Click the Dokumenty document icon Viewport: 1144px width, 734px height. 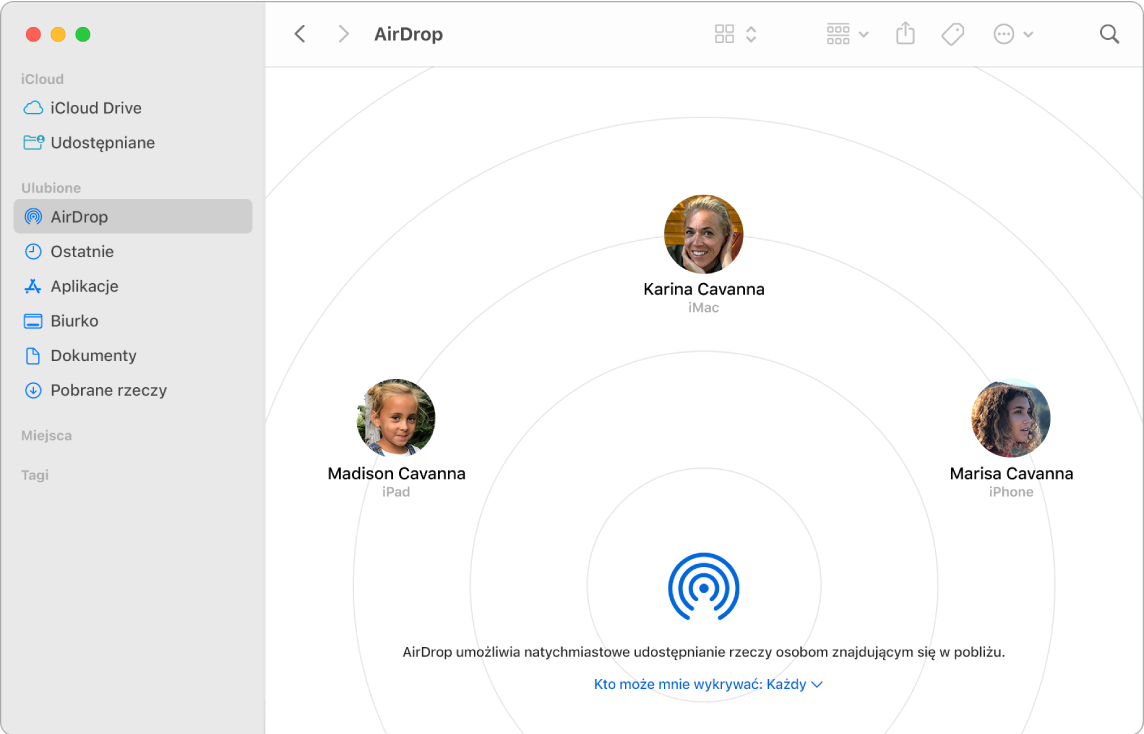pos(33,355)
